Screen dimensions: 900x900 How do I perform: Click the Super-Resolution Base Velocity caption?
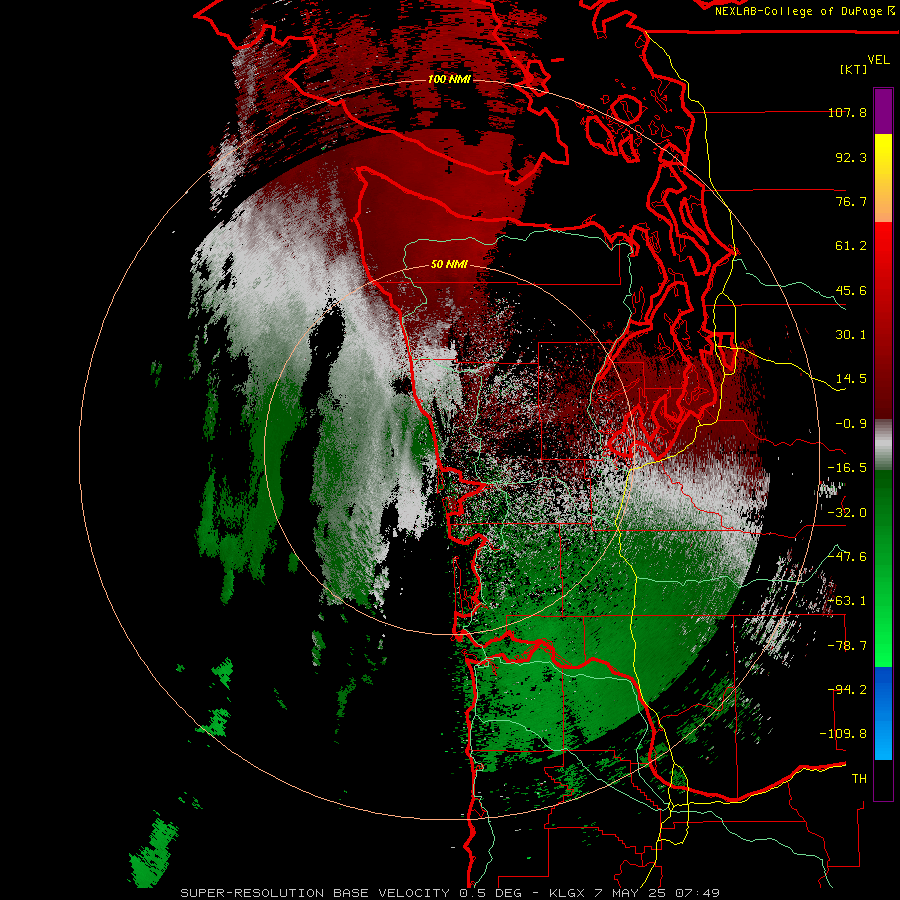[x=449, y=893]
